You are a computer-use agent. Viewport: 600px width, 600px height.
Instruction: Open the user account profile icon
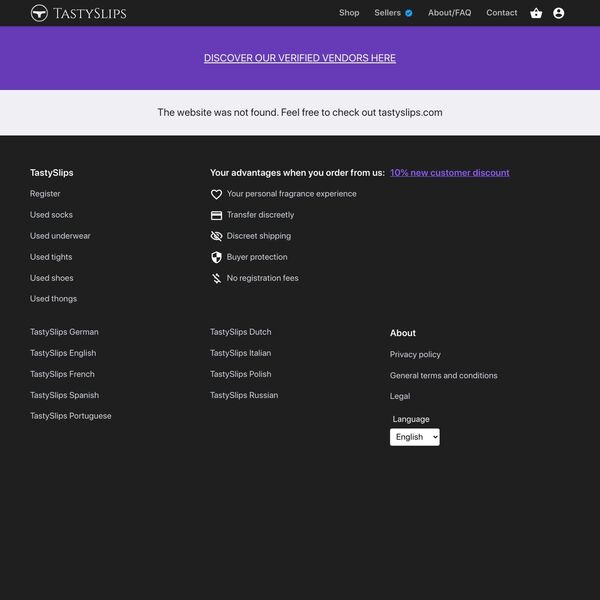pos(558,13)
